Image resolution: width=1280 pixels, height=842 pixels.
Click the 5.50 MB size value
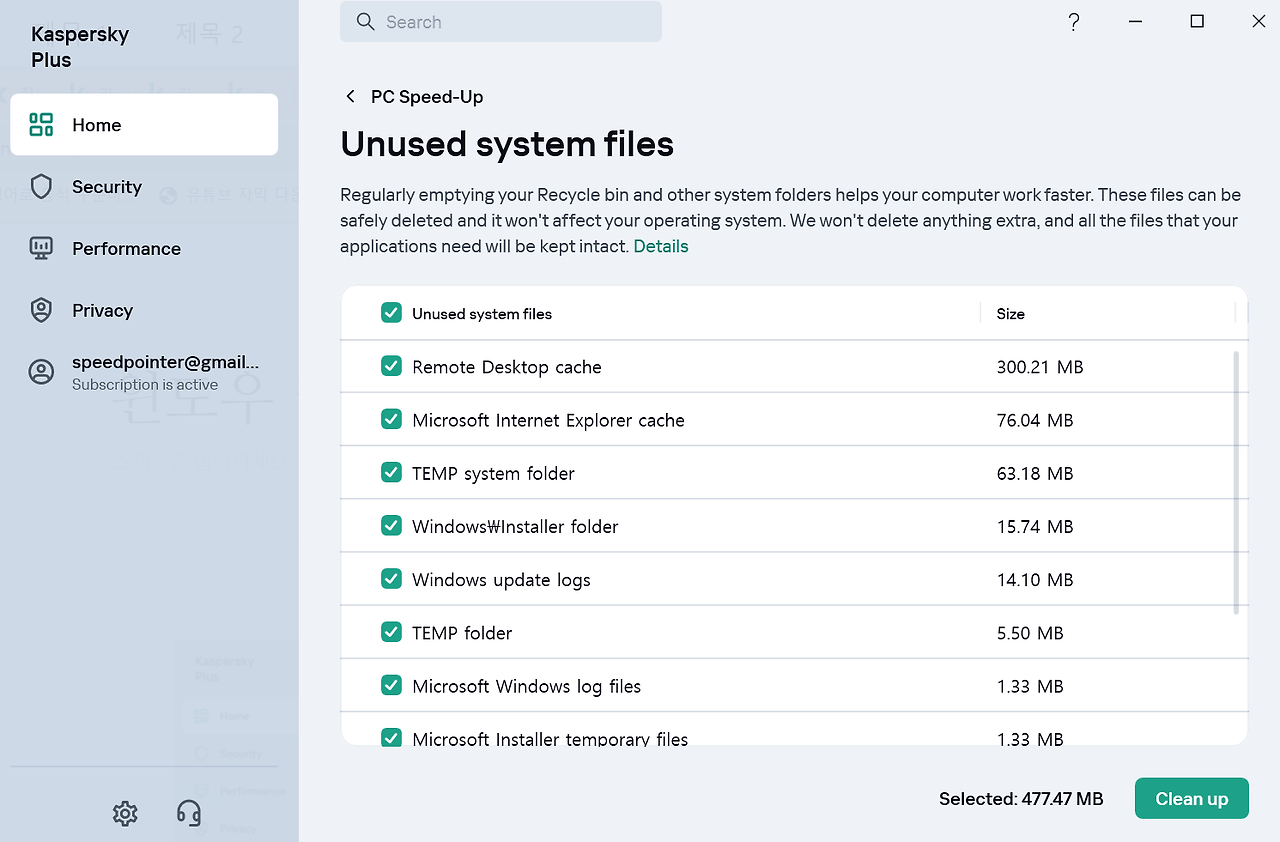[1030, 633]
